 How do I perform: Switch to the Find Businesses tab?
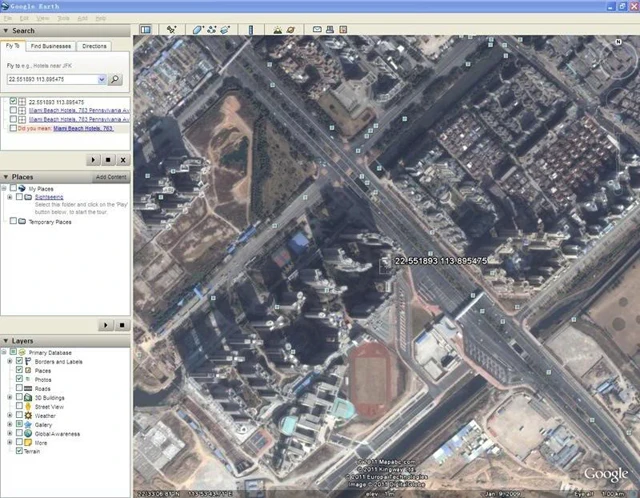(51, 46)
